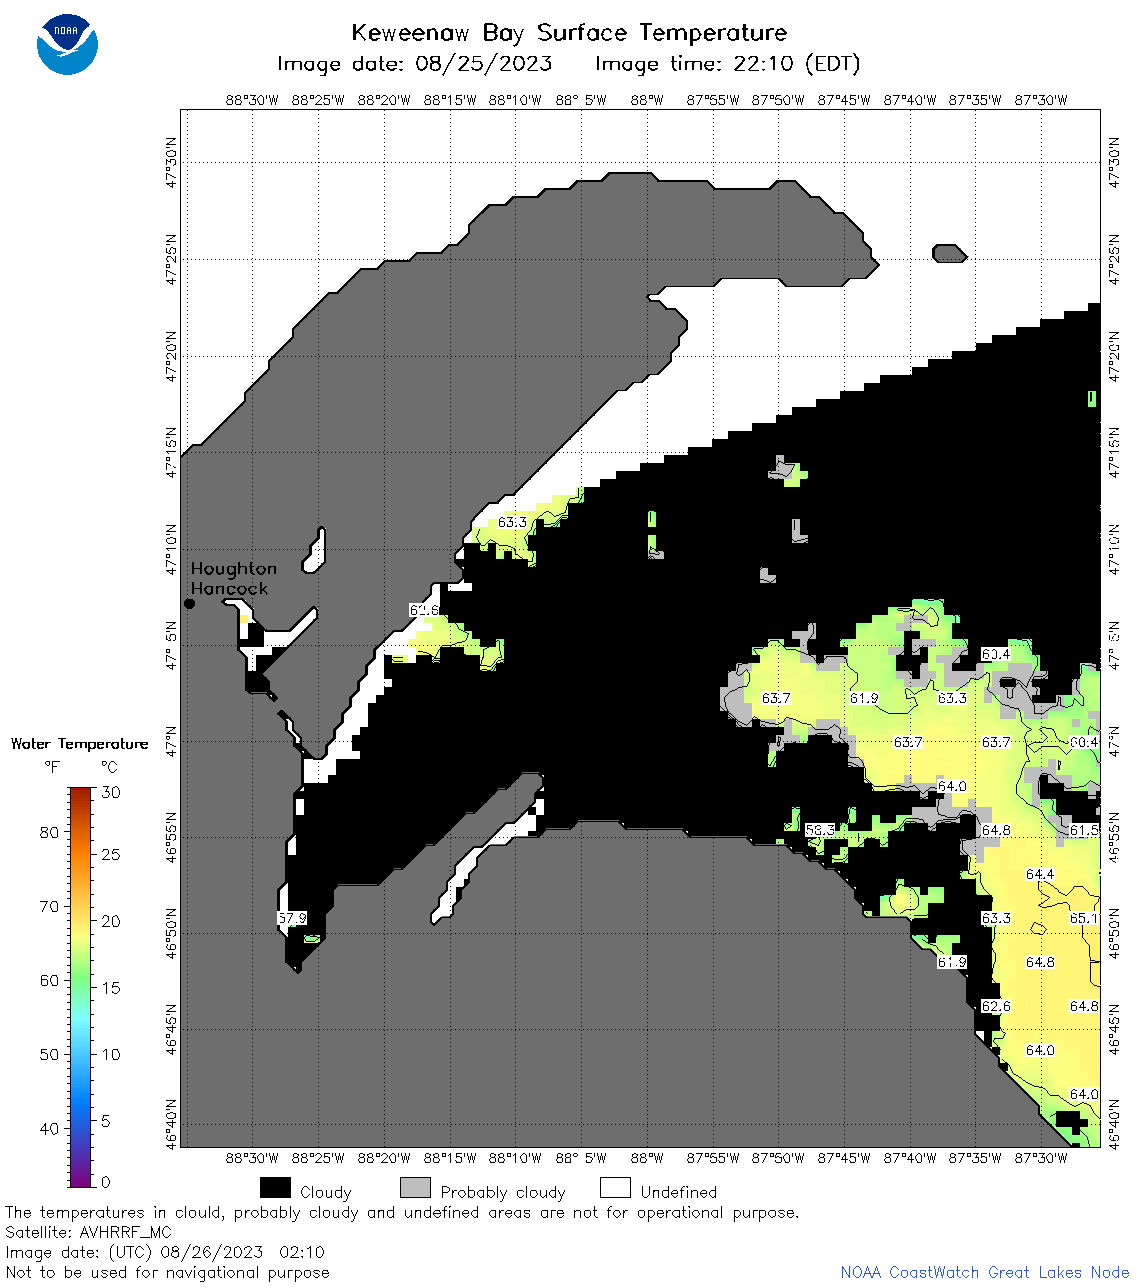Screen dimensions: 1140x1288
Task: Click the gray Probably cloudy legend swatch
Action: 415,1188
